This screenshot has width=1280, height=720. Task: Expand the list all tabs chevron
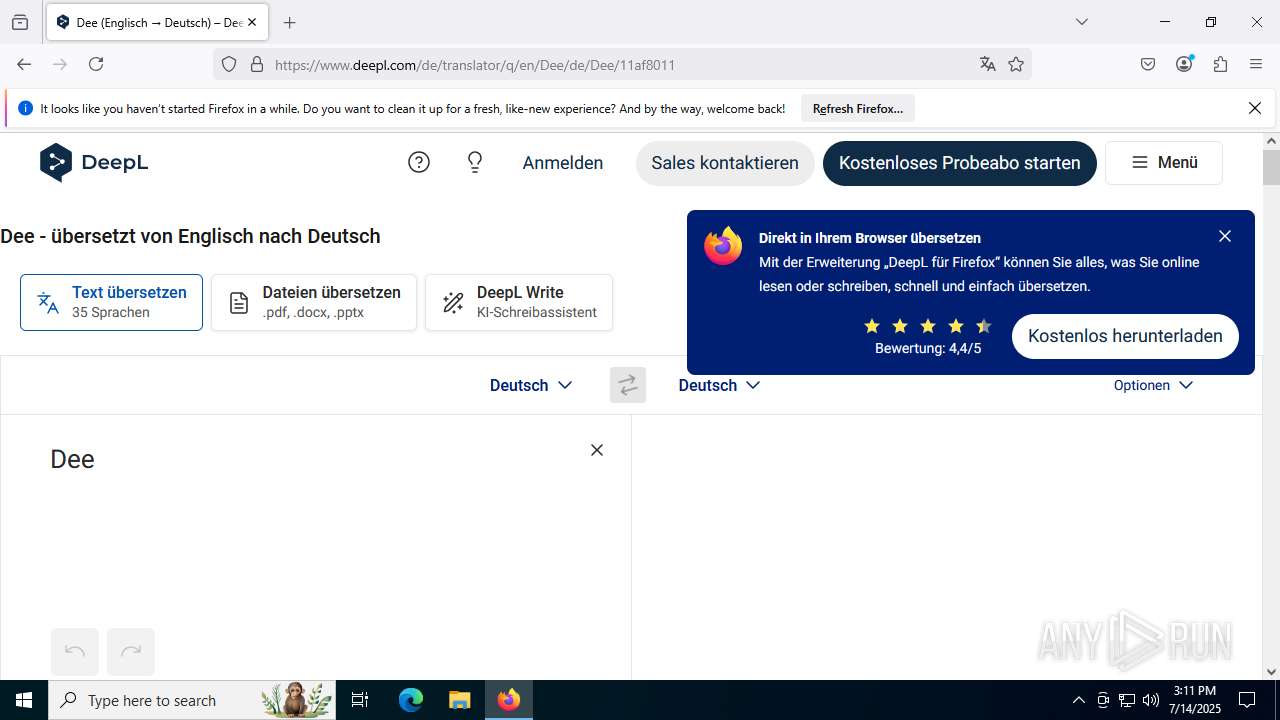(x=1081, y=22)
